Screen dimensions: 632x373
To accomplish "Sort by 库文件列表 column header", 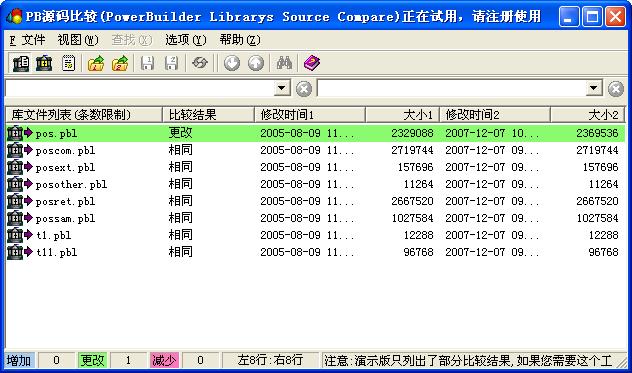I will point(84,115).
